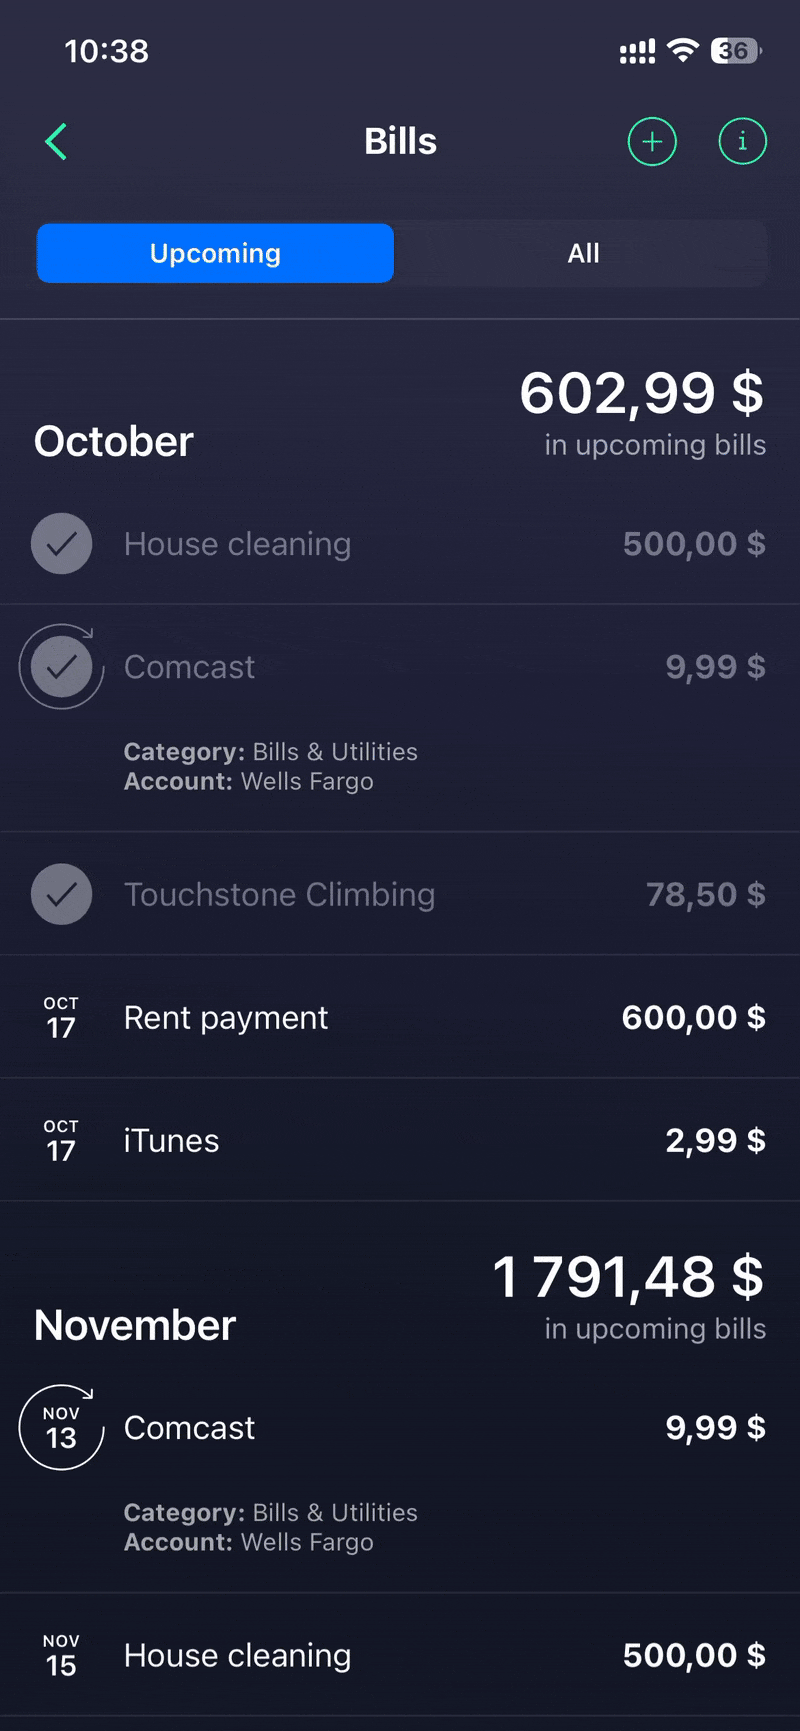Tap the green back arrow
800x1731 pixels.
tap(57, 142)
